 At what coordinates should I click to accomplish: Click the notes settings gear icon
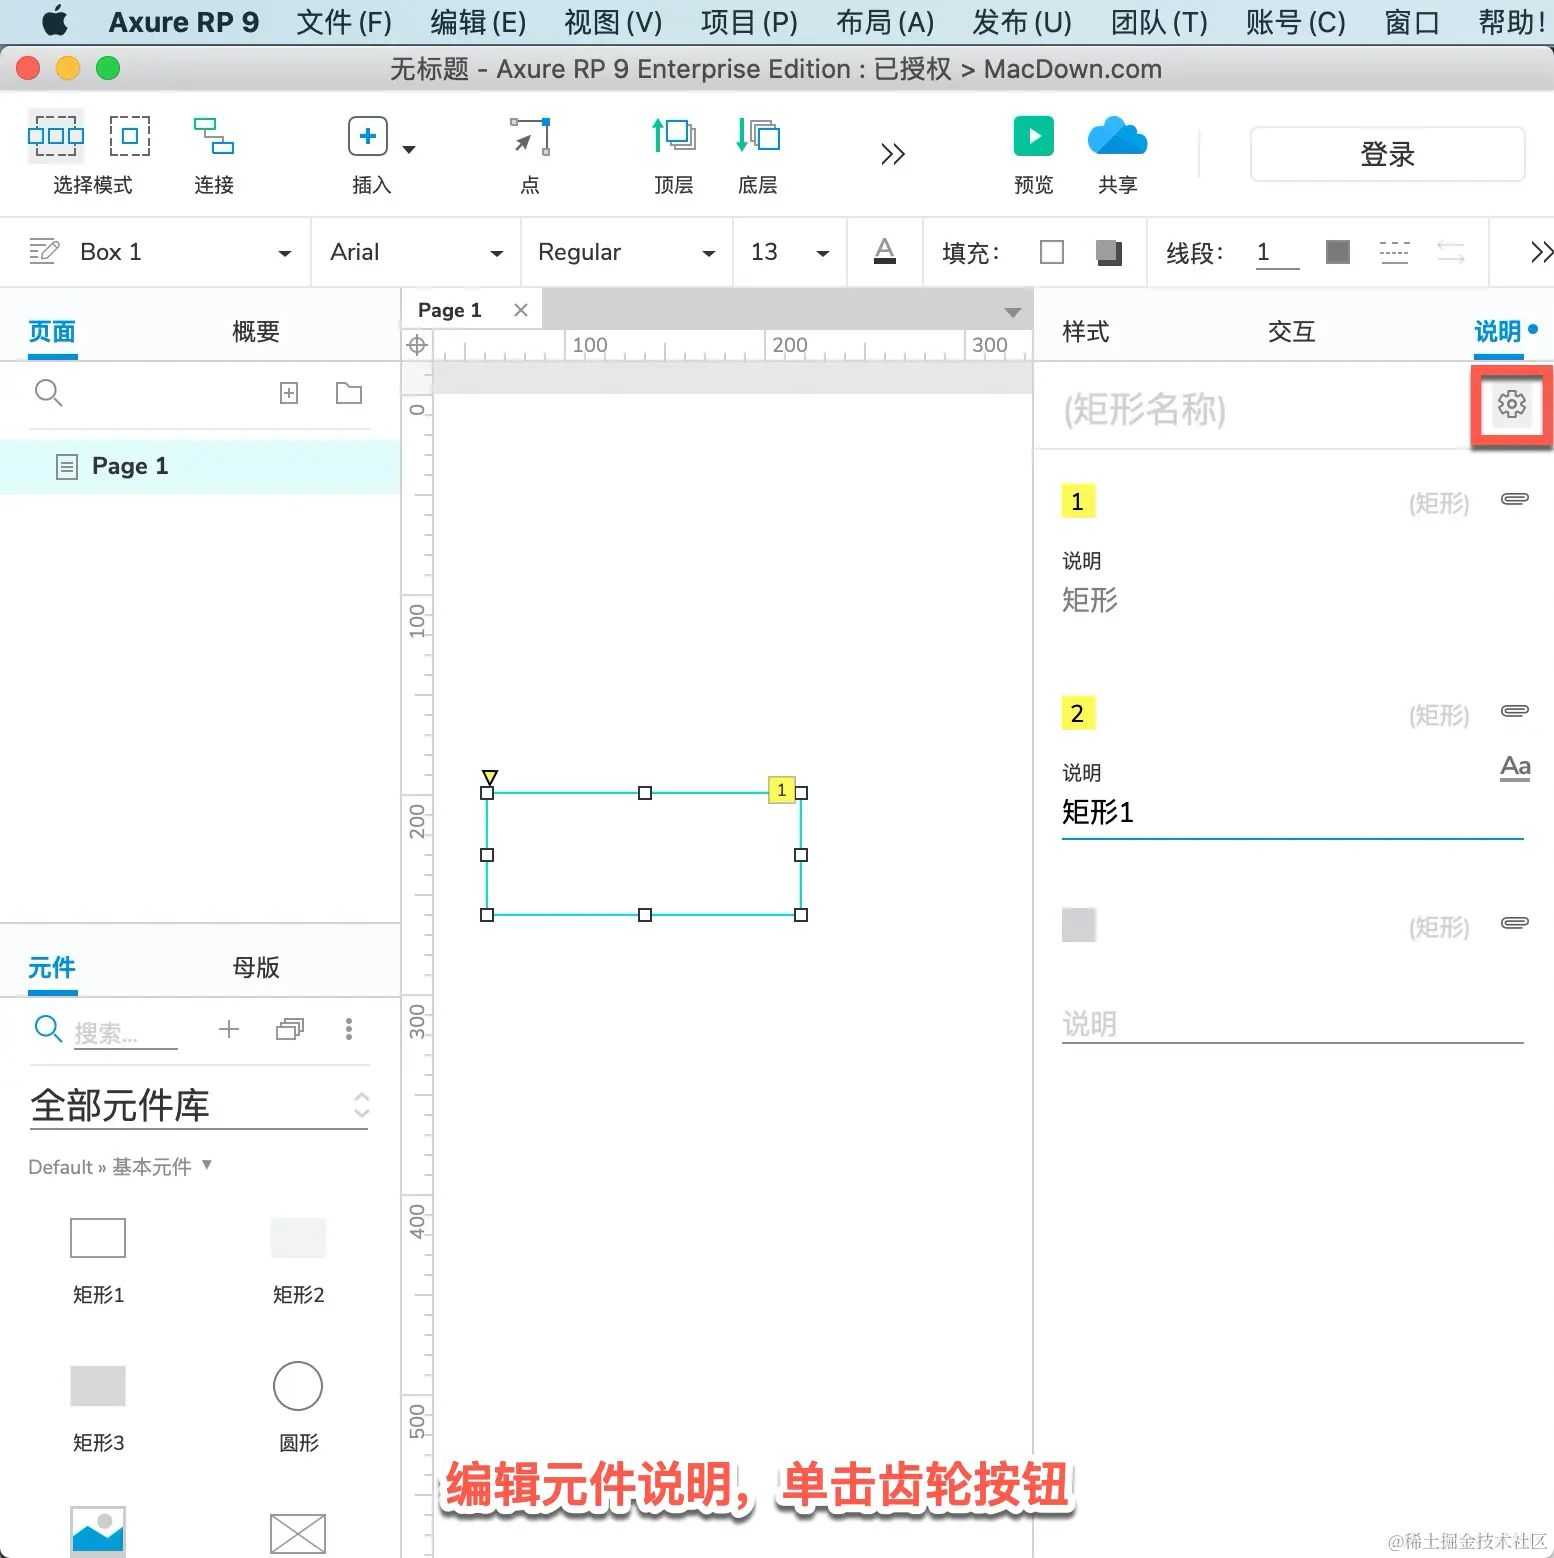click(x=1511, y=404)
